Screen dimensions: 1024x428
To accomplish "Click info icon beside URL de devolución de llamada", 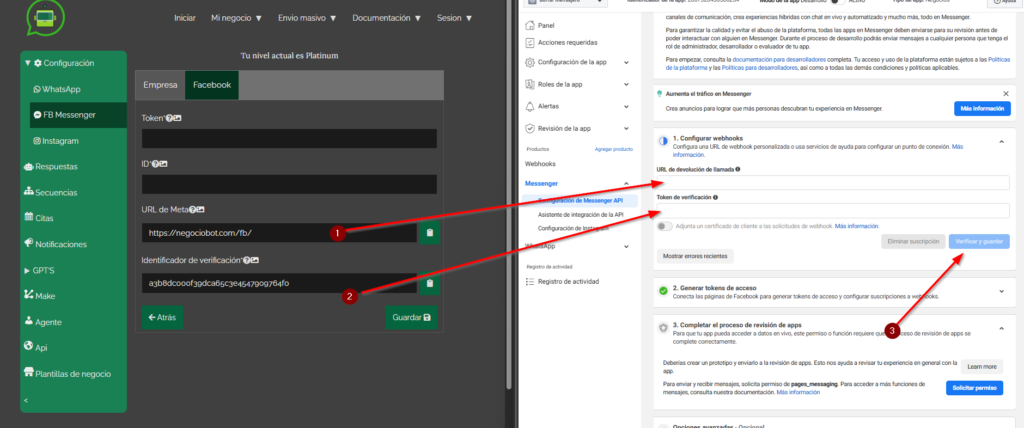I will [x=737, y=169].
